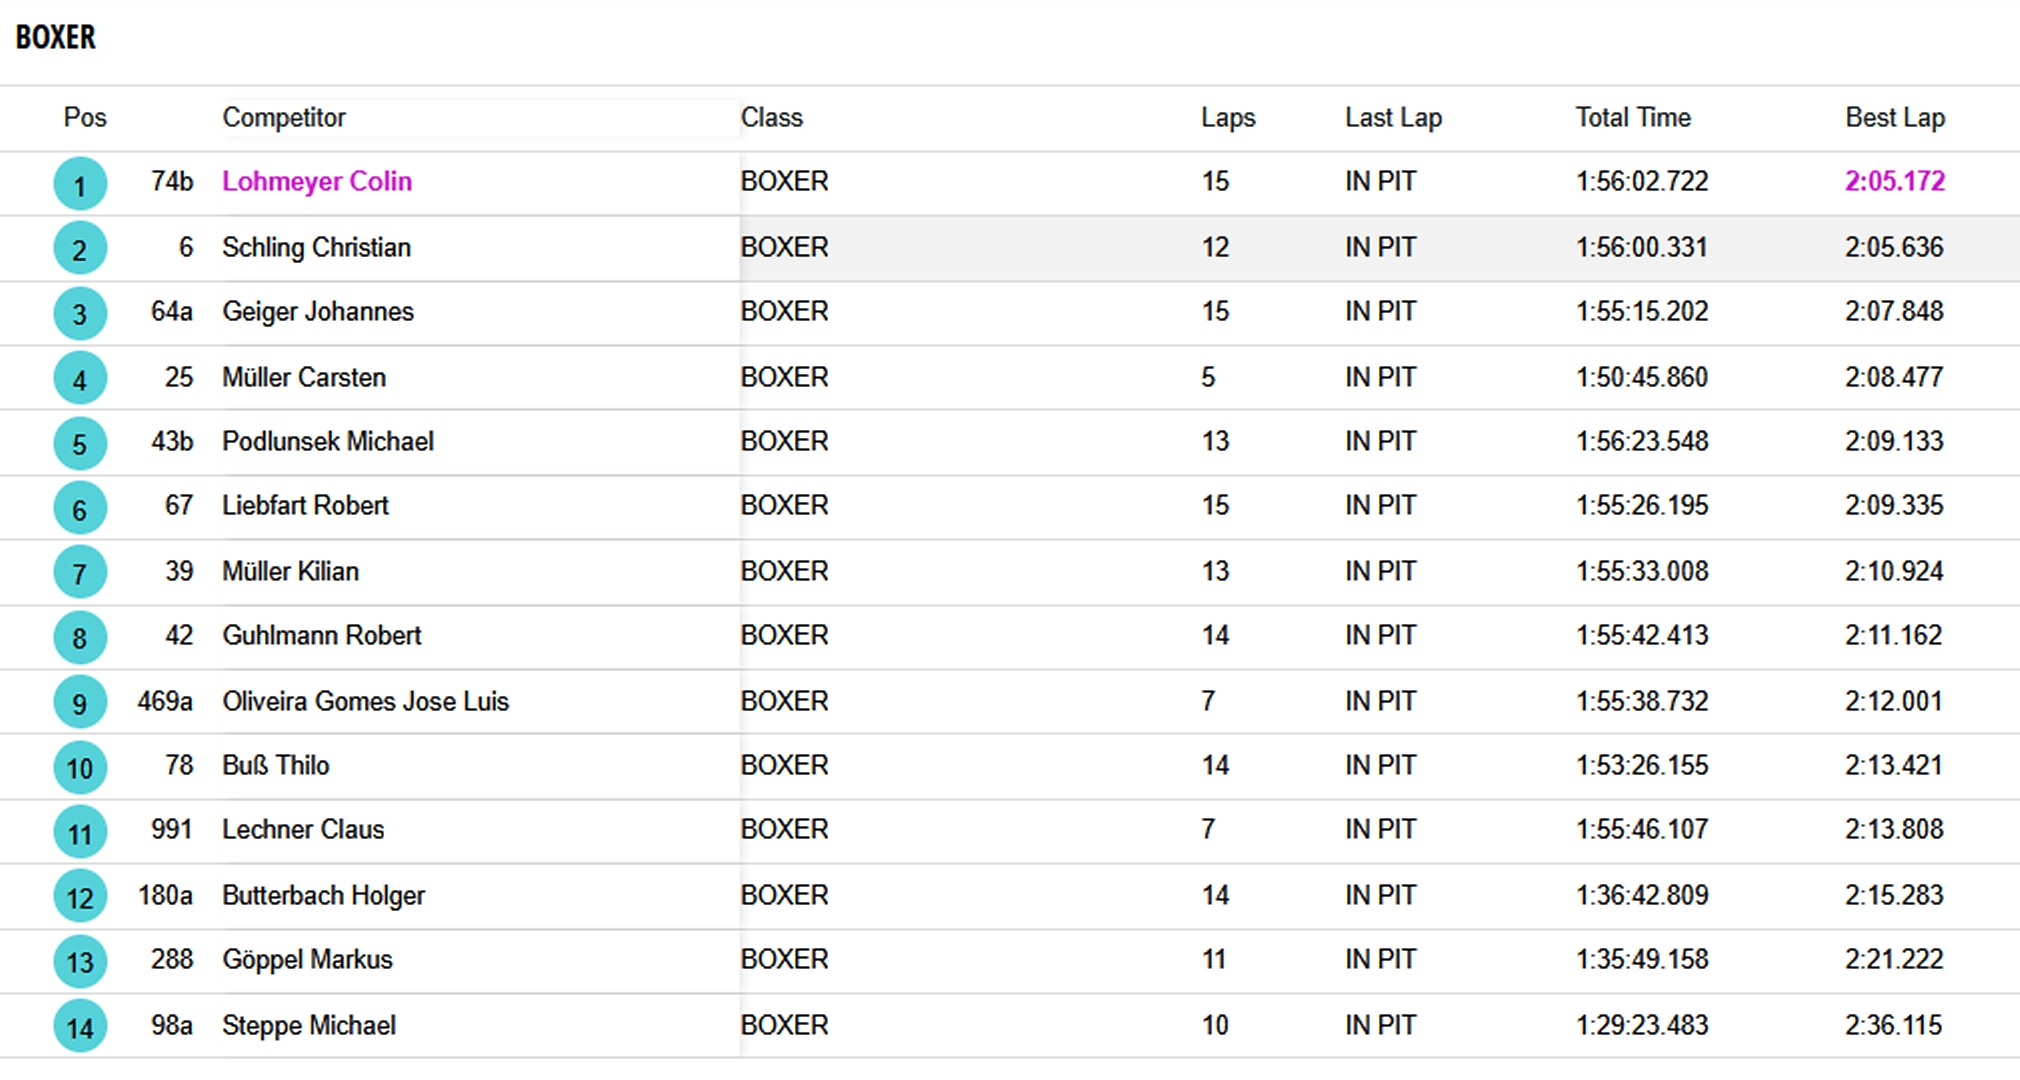The image size is (2020, 1080).
Task: Open competitor Lohmeyer Colin
Action: click(x=317, y=182)
